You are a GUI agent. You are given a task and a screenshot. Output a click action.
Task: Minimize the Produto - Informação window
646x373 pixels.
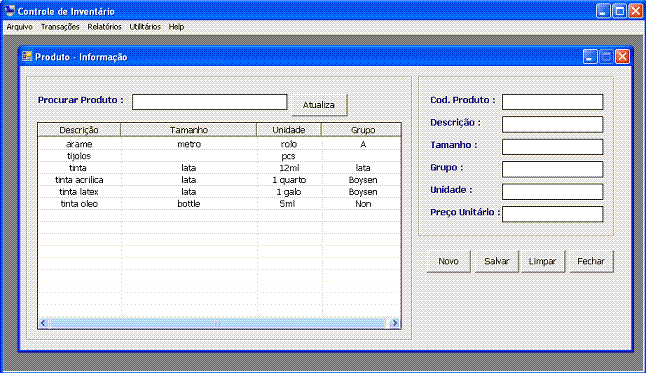coord(590,56)
